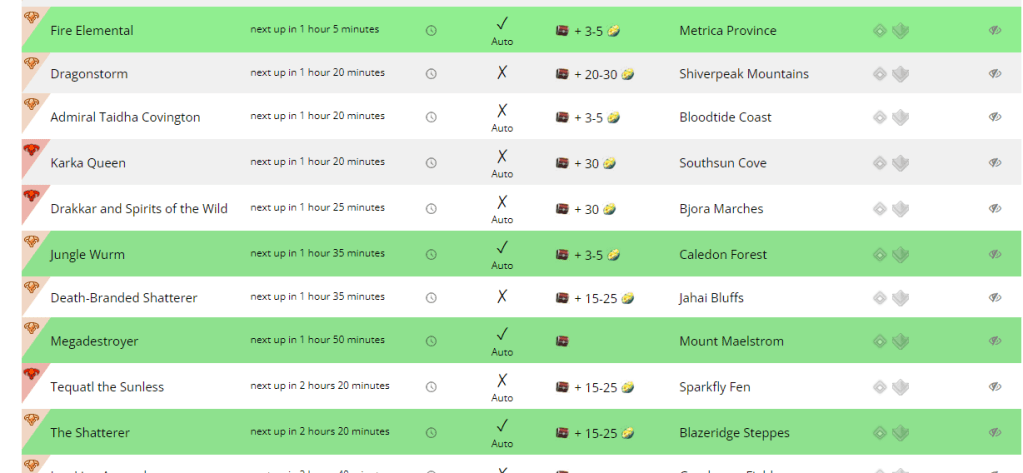Image resolution: width=1023 pixels, height=473 pixels.
Task: Open the Jungle Wurm boss name
Action: (x=88, y=255)
